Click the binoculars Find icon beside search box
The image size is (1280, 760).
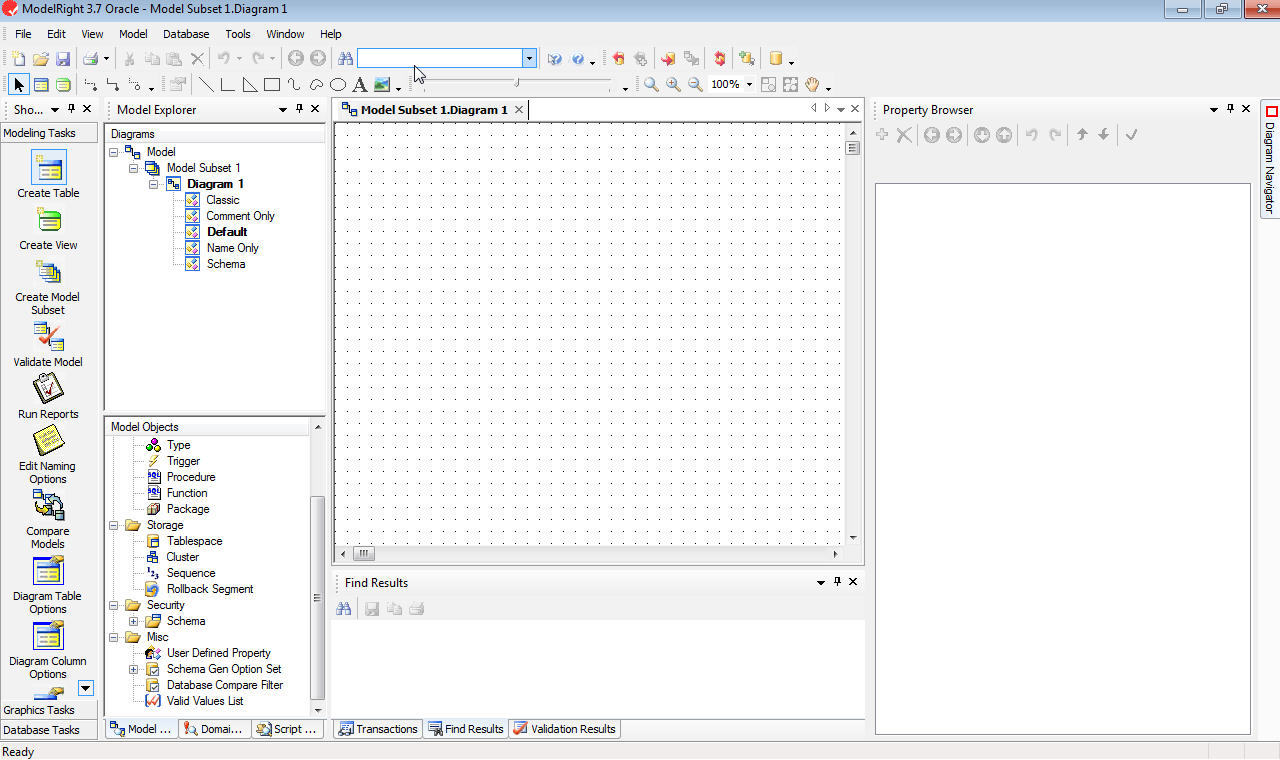tap(345, 59)
